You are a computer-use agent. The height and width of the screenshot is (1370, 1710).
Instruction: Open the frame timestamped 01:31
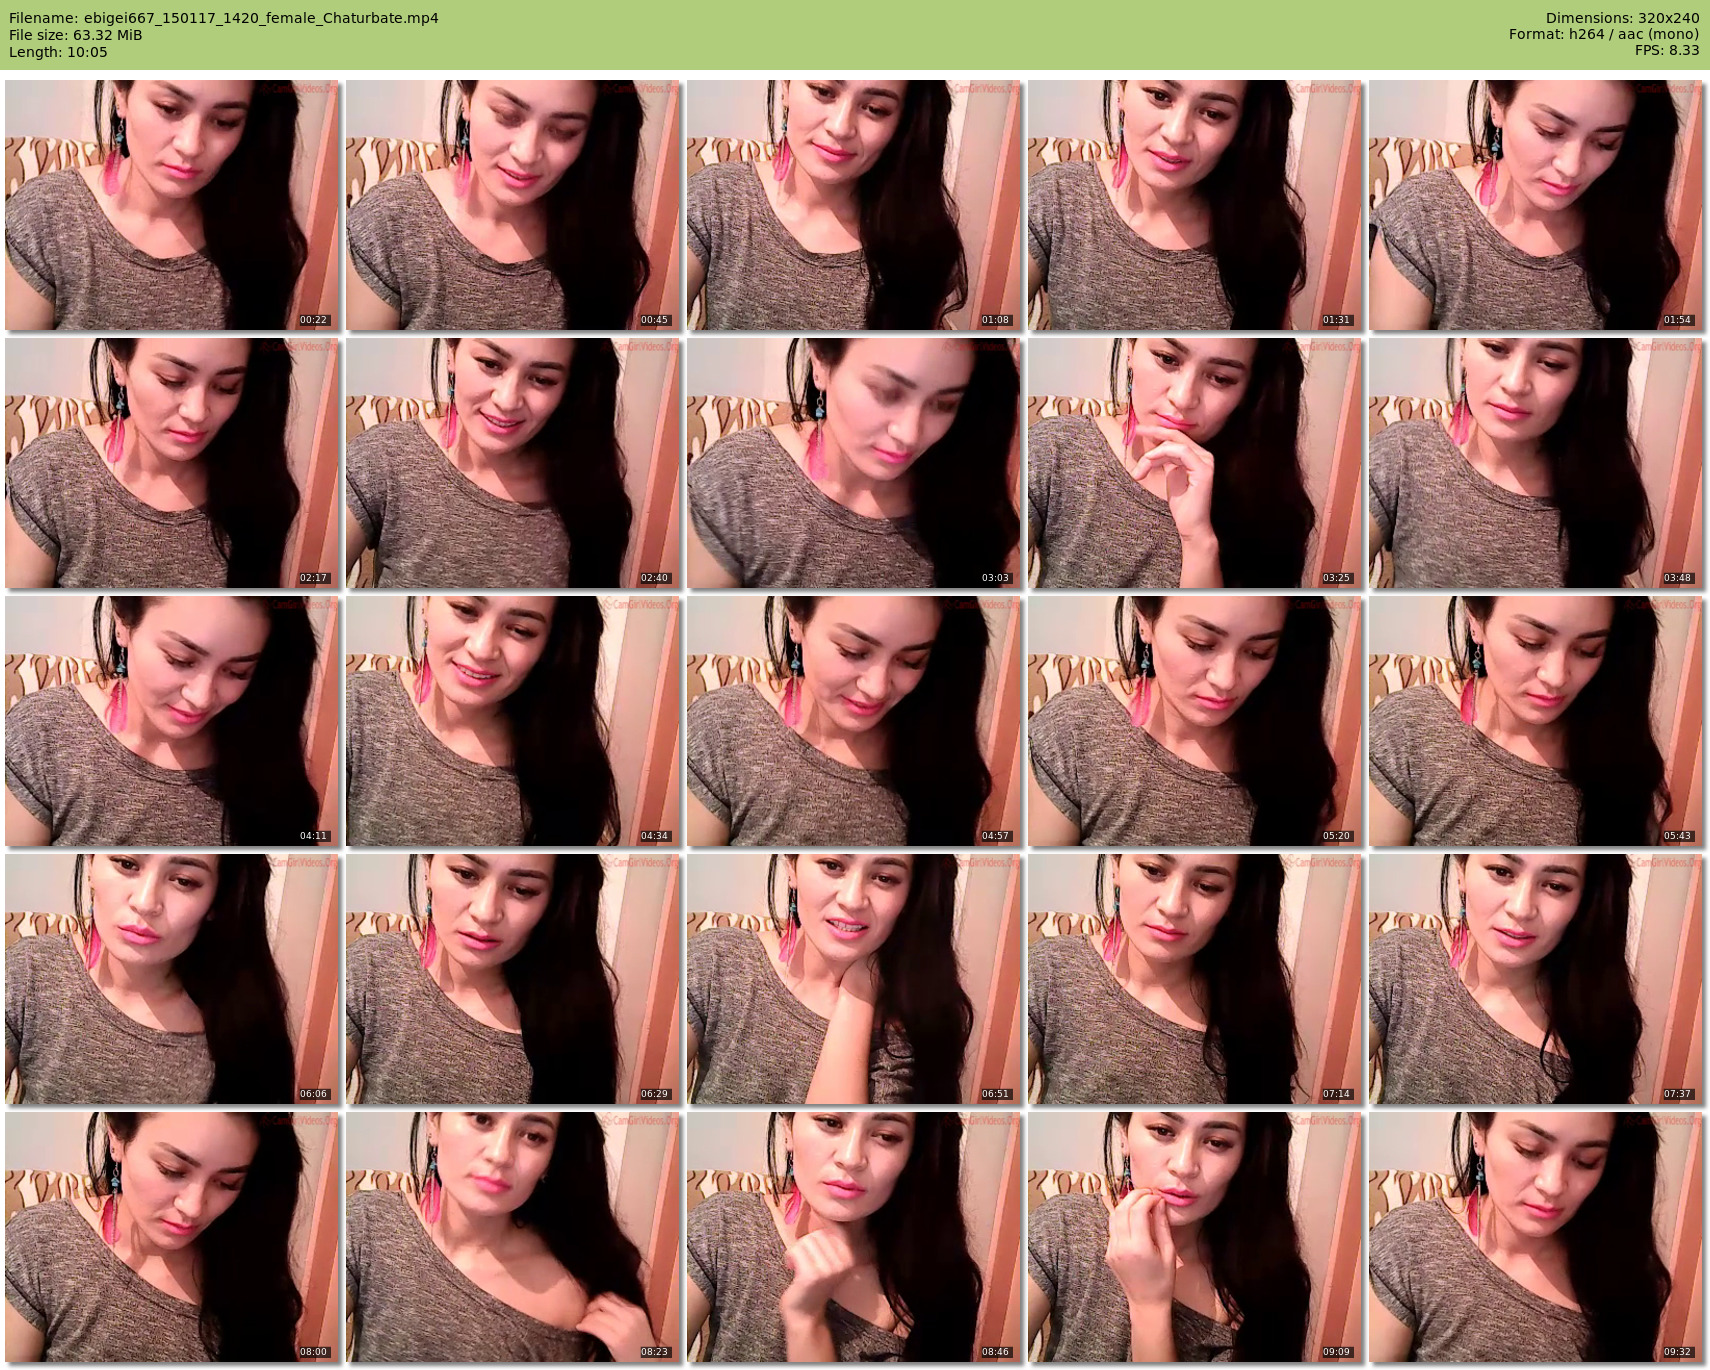(x=1195, y=205)
